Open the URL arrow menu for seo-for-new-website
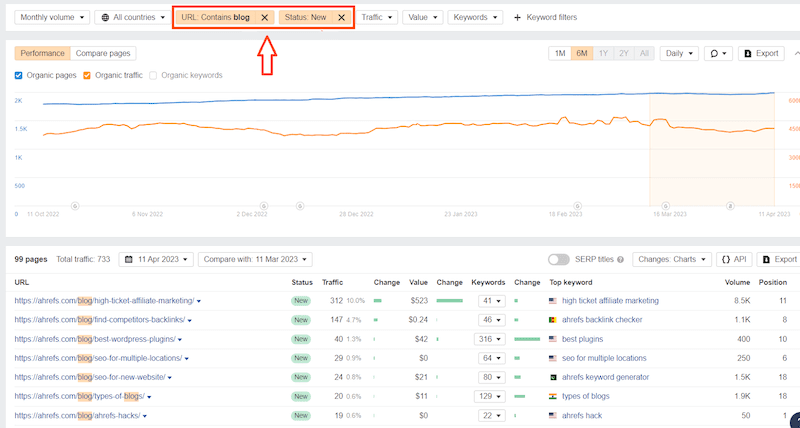Screen dimensions: 800x428 pos(170,378)
